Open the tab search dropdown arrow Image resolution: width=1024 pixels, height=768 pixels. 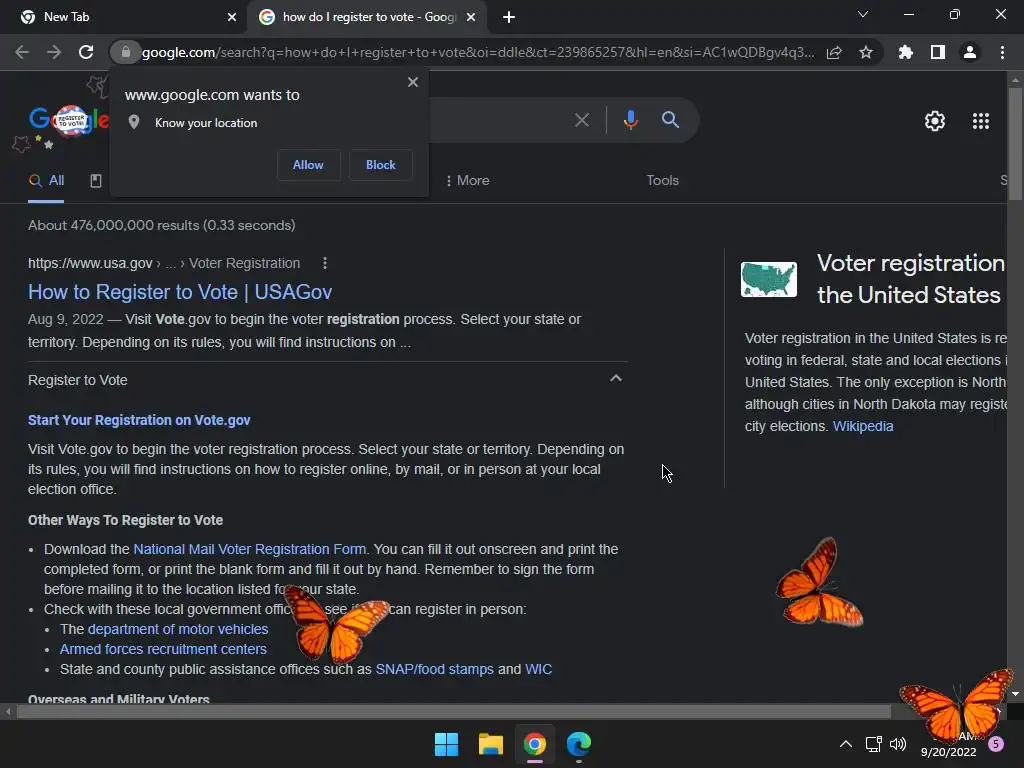863,14
